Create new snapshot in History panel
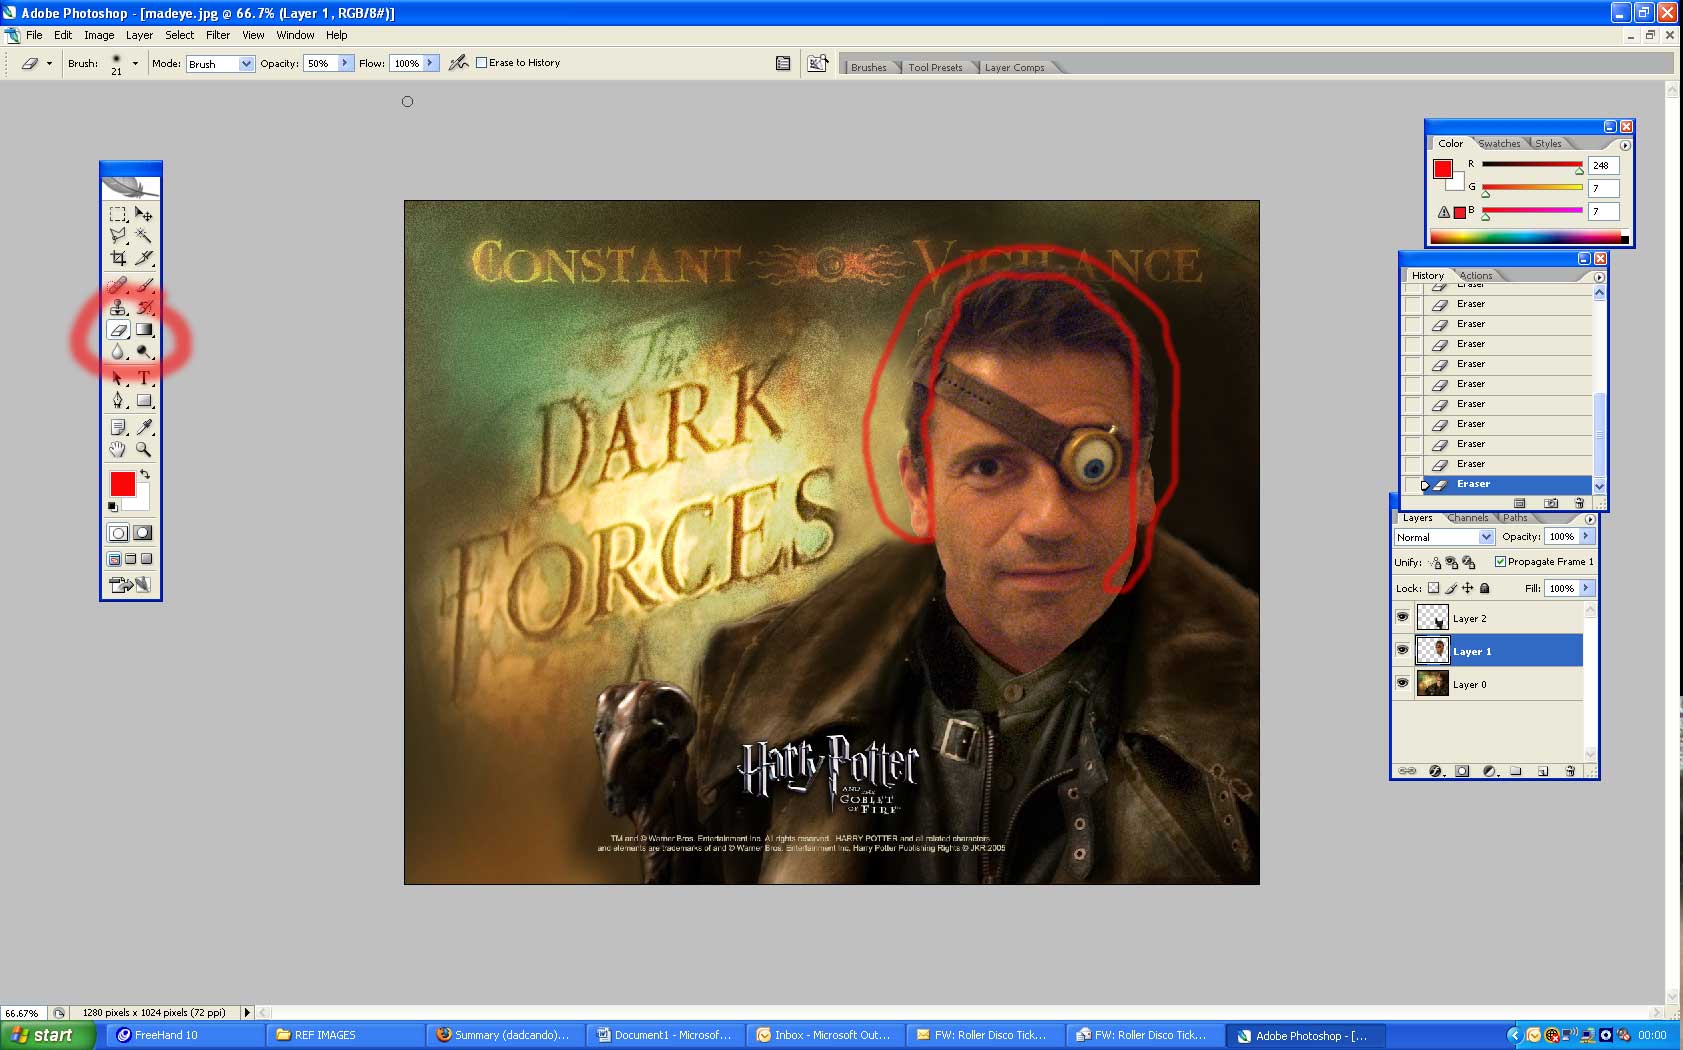Image resolution: width=1683 pixels, height=1050 pixels. [x=1551, y=503]
